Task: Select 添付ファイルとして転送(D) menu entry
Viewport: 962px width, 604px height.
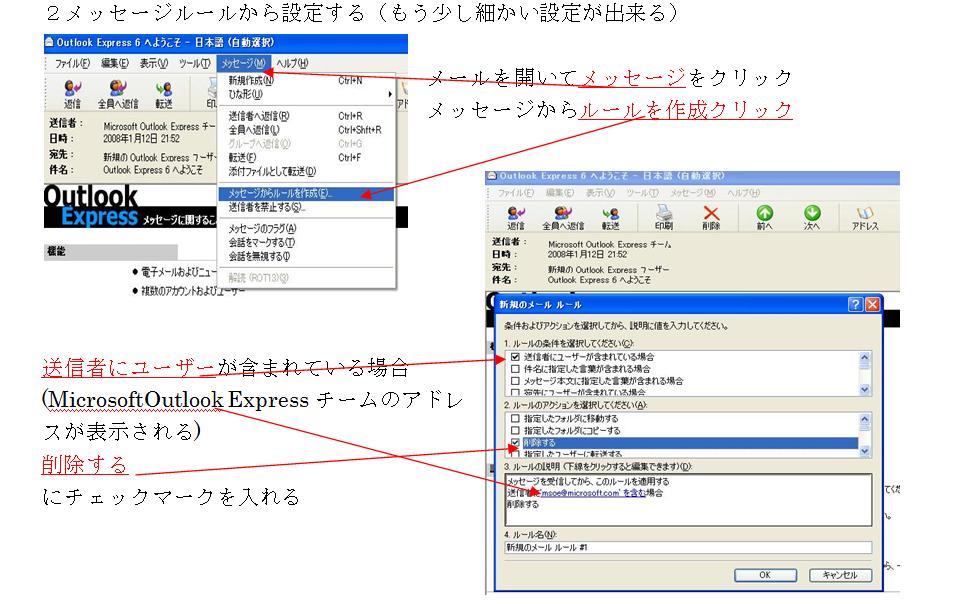Action: point(307,171)
